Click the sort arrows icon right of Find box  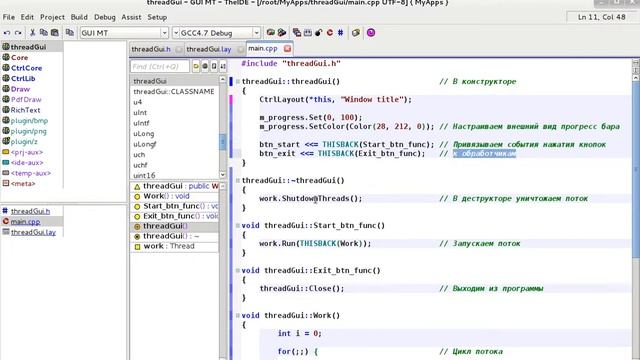223,66
